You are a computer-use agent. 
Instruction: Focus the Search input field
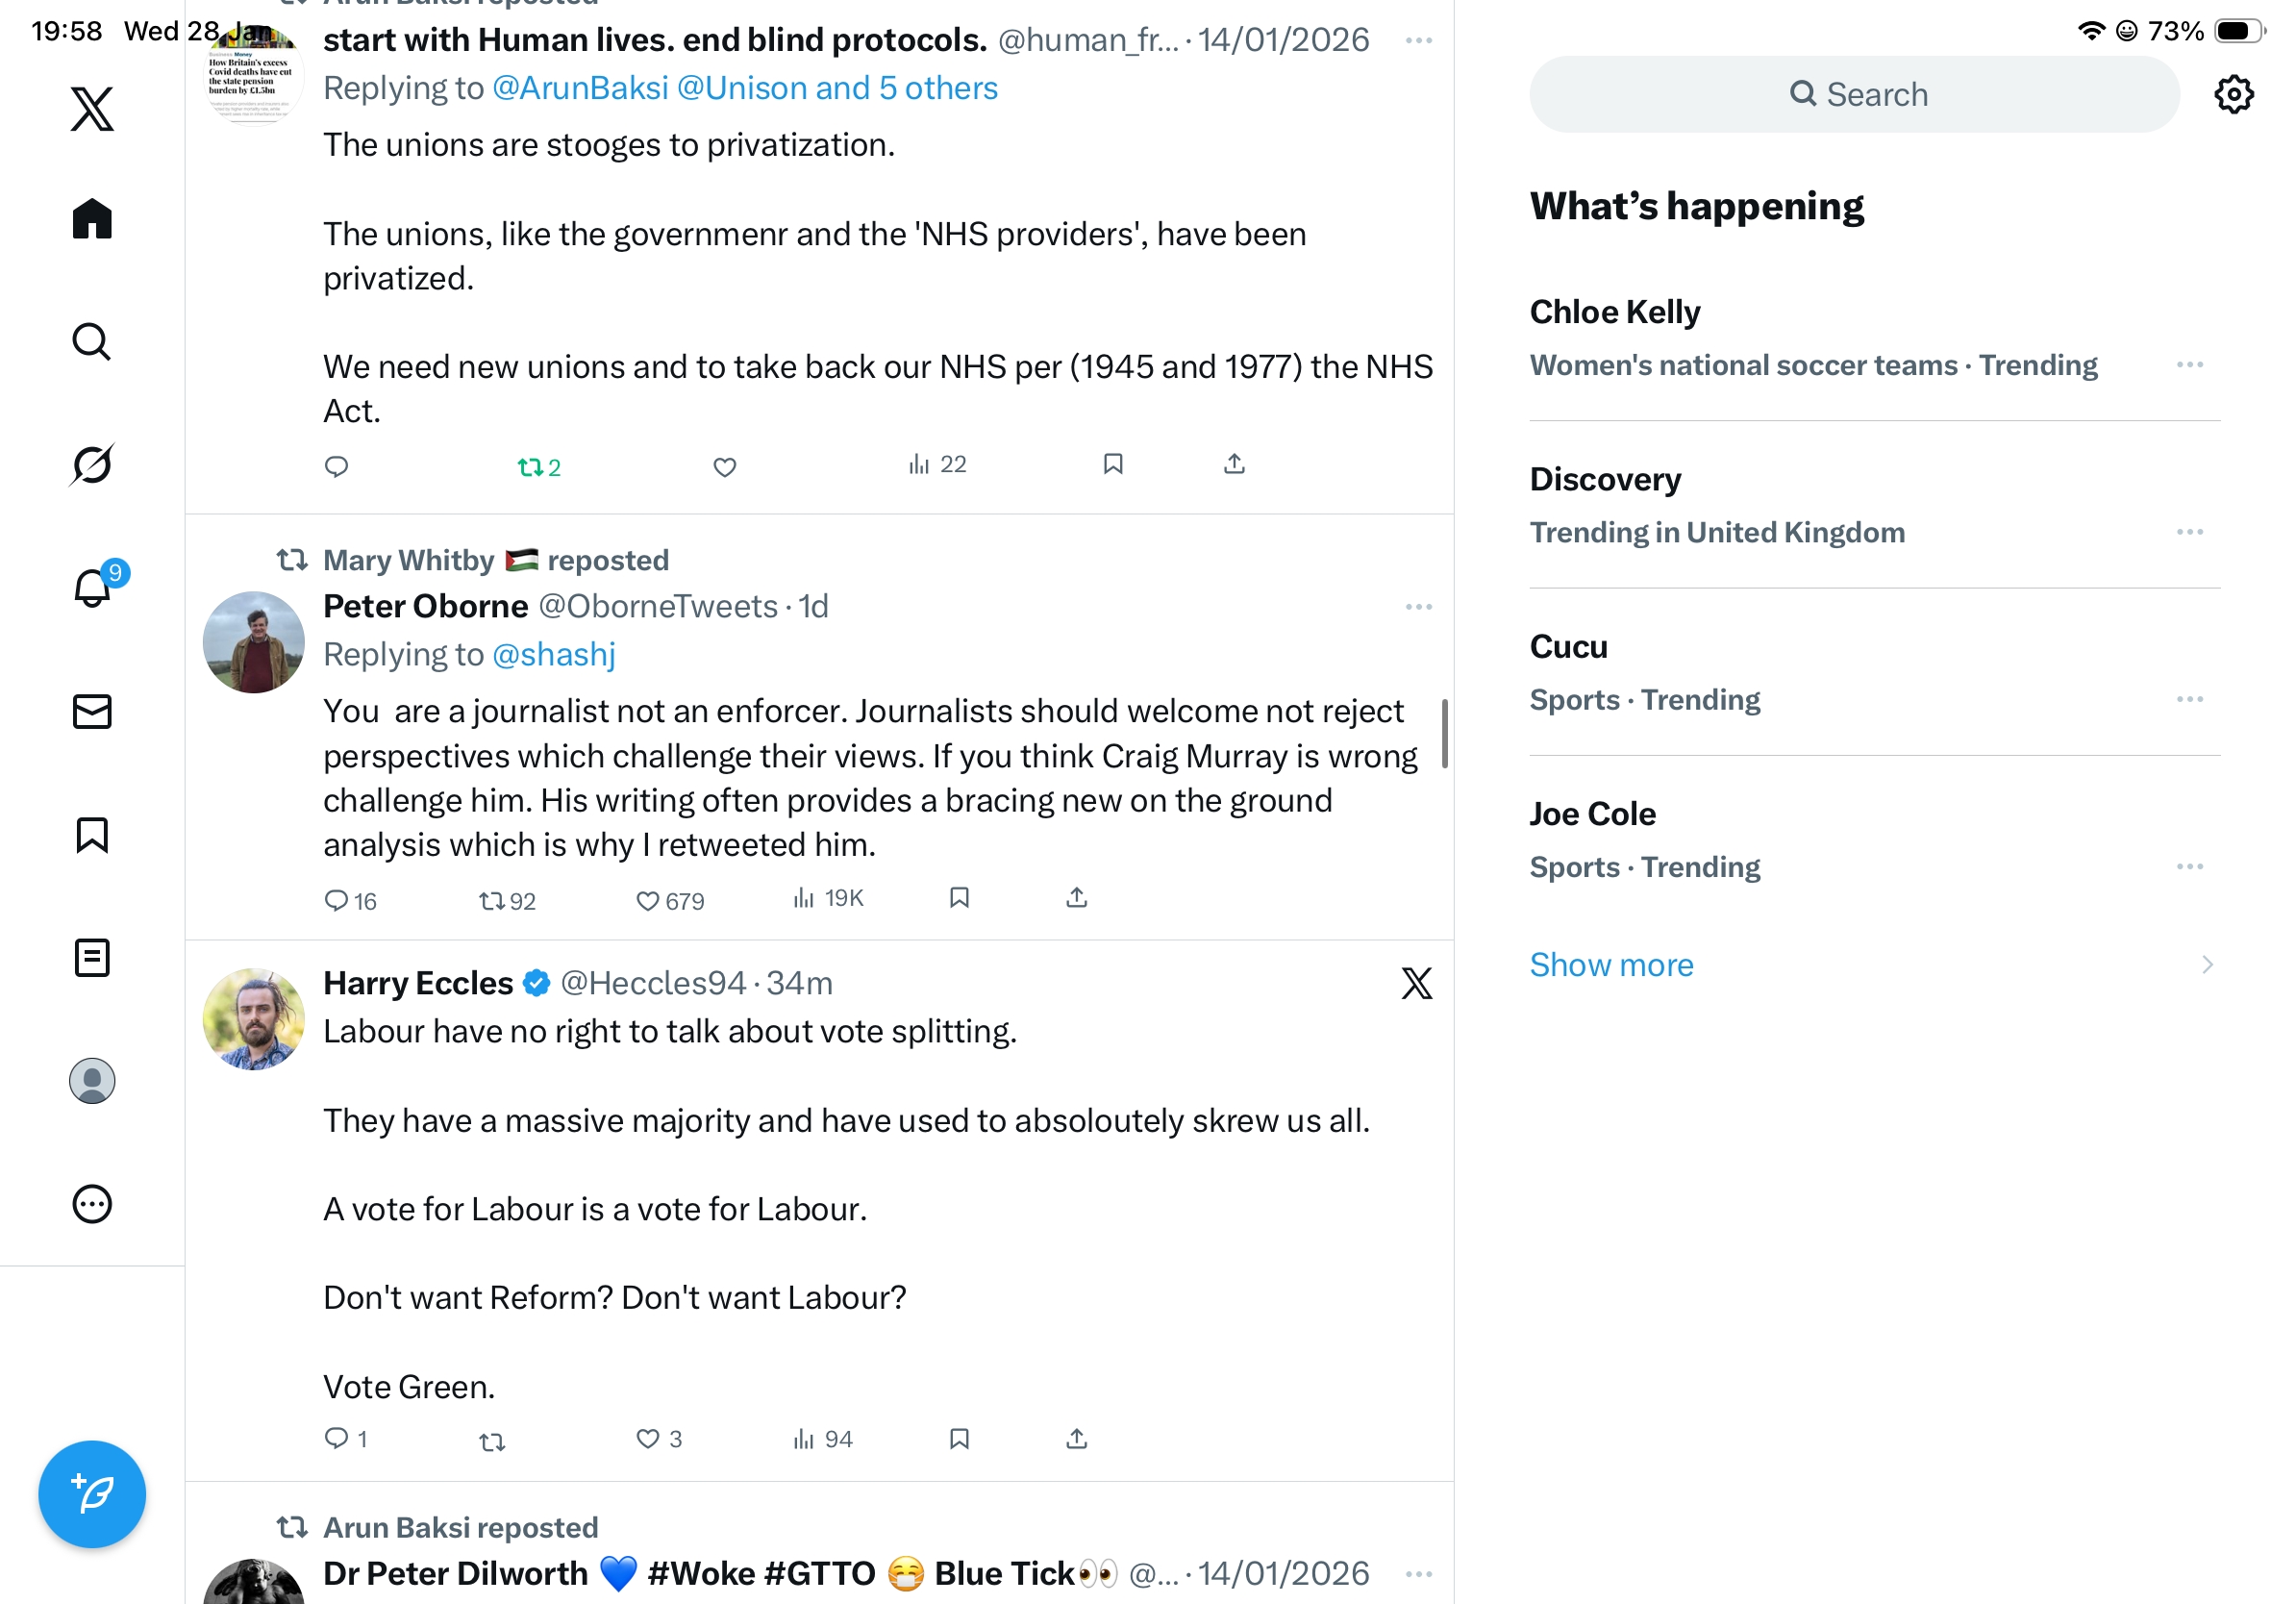(1854, 94)
